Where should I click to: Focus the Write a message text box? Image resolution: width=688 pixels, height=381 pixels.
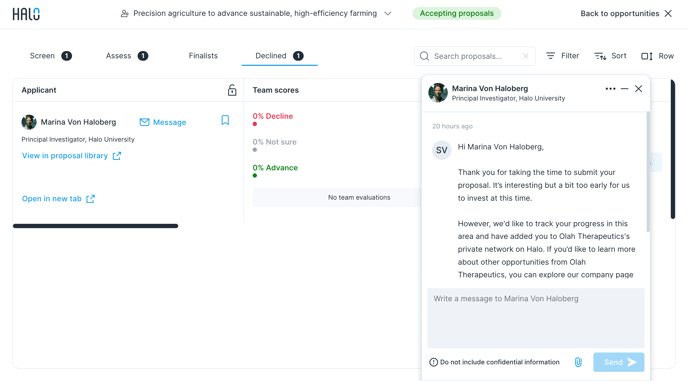tap(536, 318)
